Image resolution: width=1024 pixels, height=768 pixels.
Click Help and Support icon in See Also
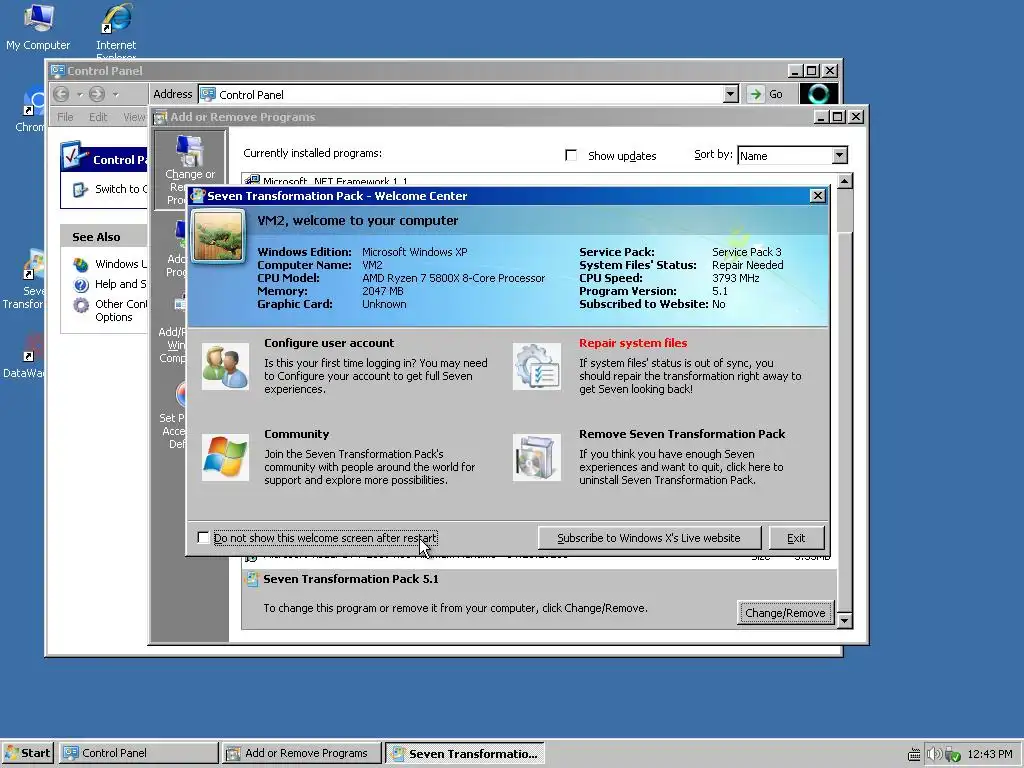[81, 285]
